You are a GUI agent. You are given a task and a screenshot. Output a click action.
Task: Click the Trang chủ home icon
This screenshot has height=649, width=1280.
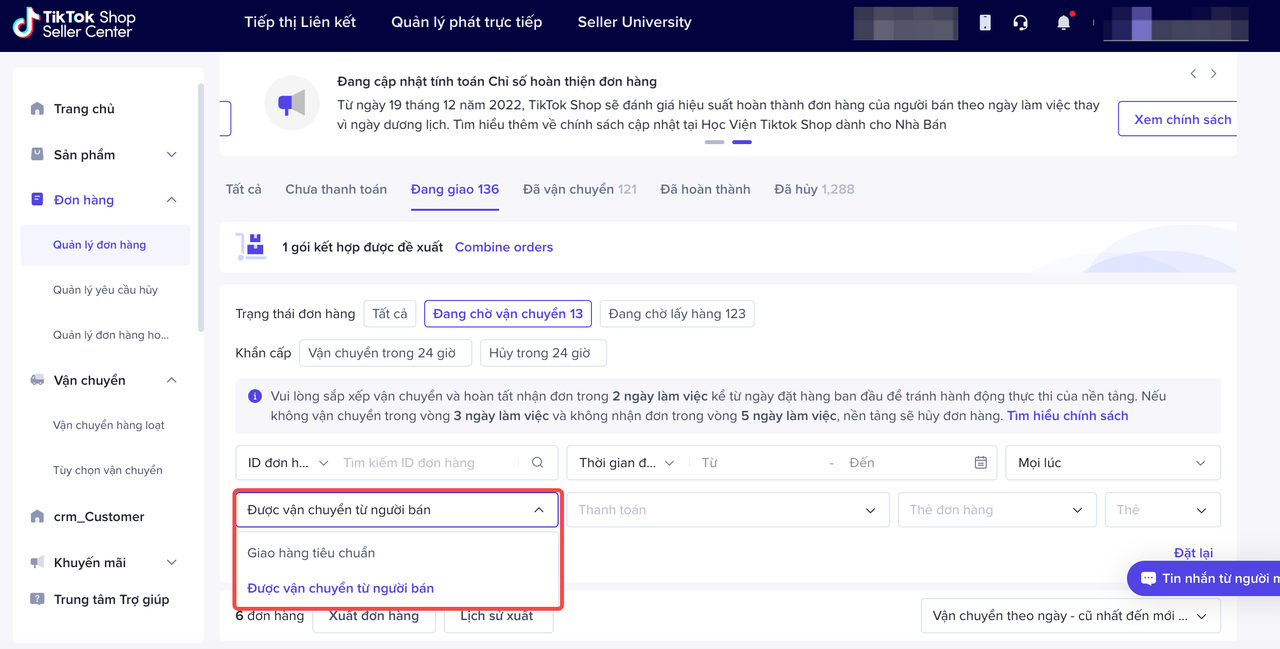[x=38, y=109]
